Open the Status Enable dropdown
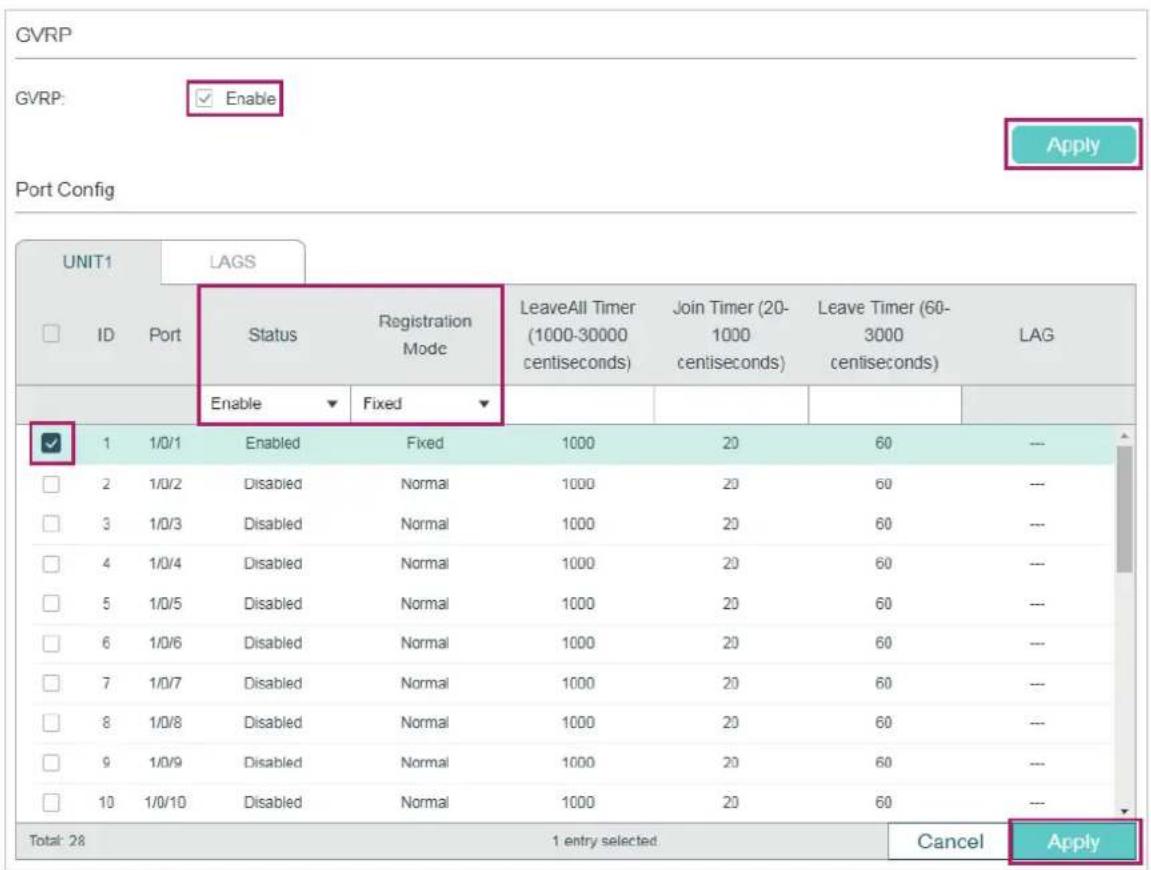This screenshot has width=1151, height=870. pyautogui.click(x=273, y=404)
